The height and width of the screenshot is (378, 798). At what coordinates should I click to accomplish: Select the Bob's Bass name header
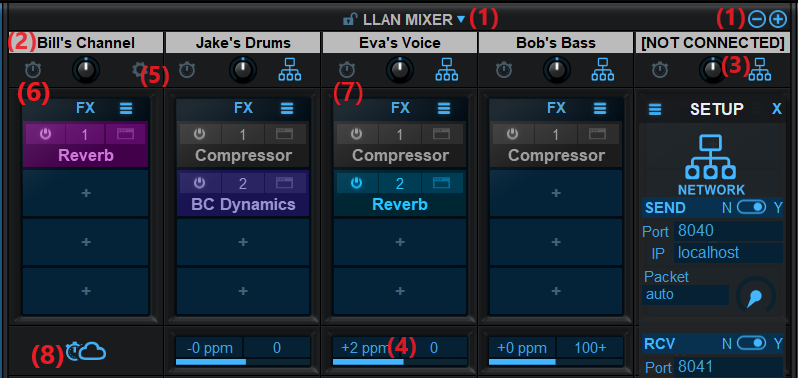[x=555, y=43]
